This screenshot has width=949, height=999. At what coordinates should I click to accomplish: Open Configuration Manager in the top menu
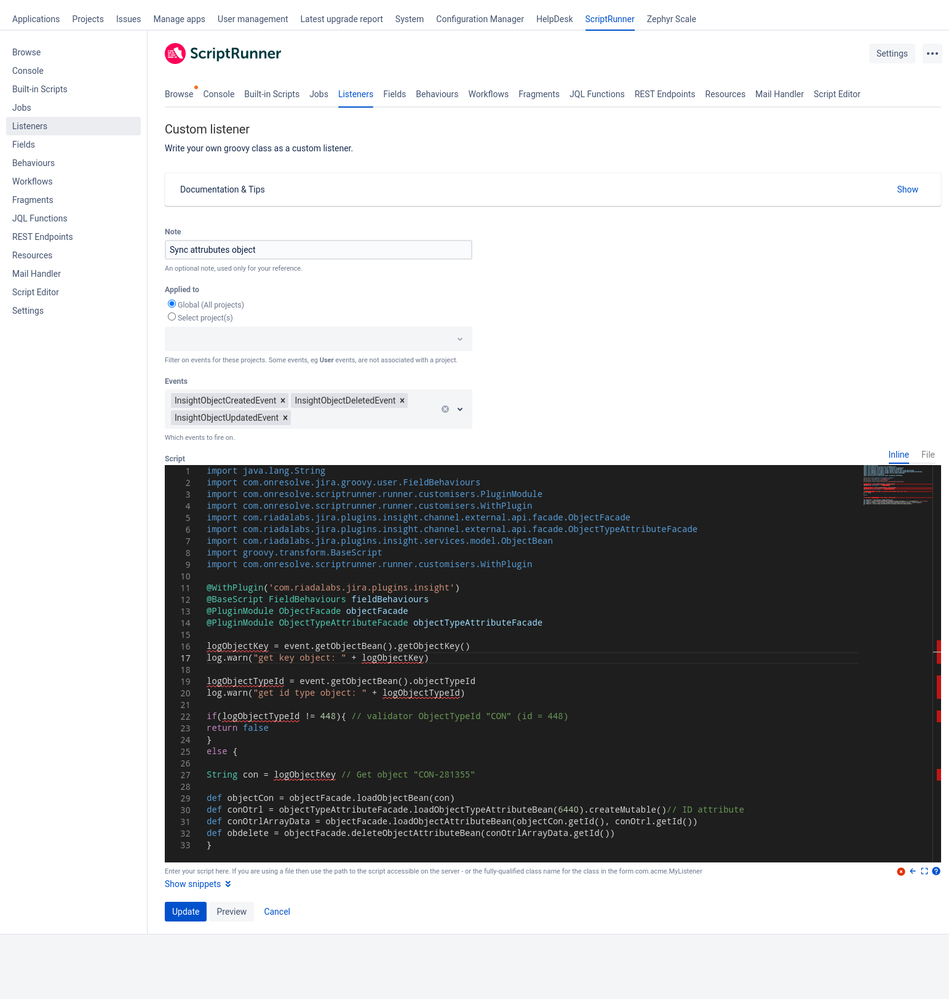click(480, 19)
